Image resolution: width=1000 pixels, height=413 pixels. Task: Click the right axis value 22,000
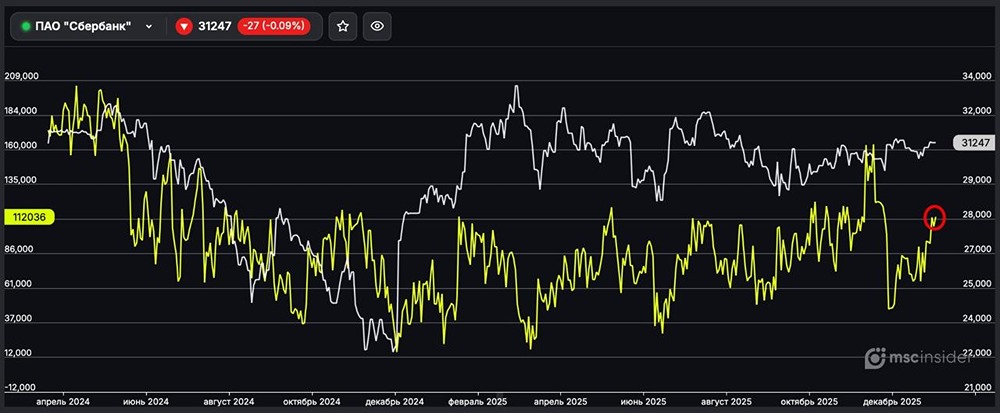pos(976,353)
